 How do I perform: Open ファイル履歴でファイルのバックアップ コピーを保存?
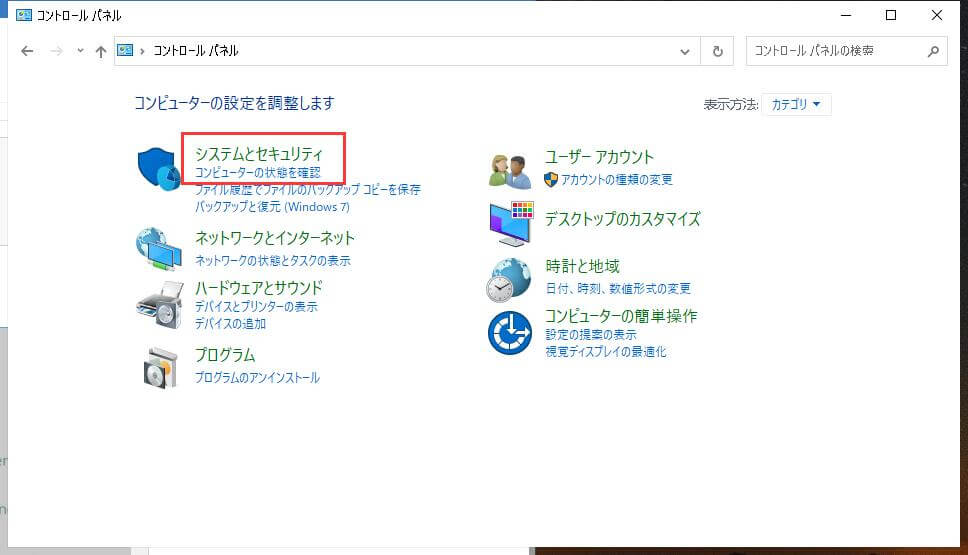308,190
